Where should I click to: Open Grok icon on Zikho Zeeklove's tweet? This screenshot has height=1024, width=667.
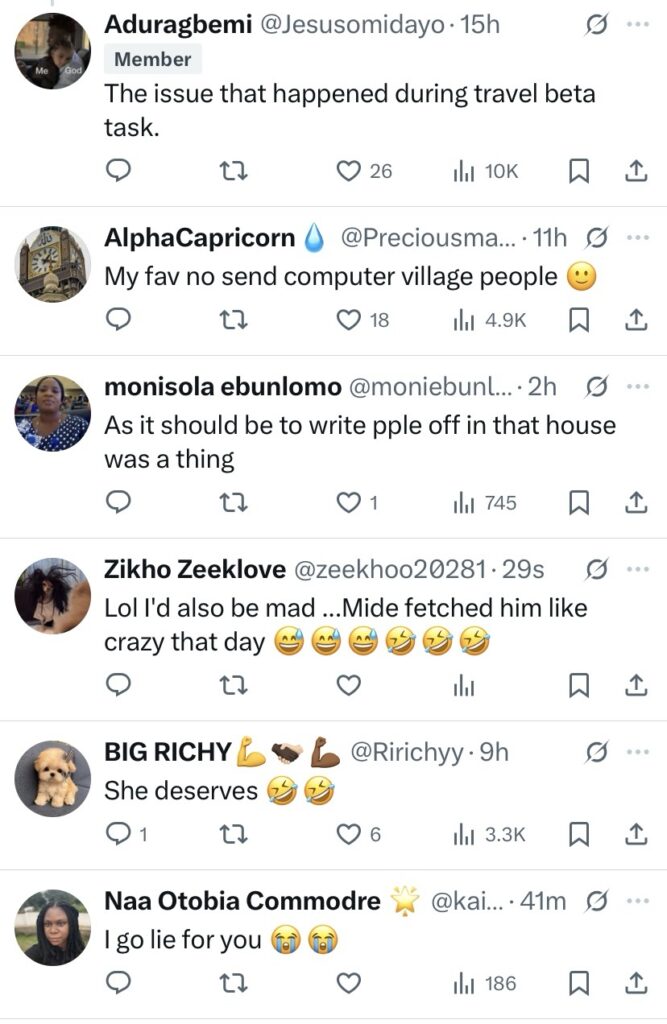(x=595, y=569)
